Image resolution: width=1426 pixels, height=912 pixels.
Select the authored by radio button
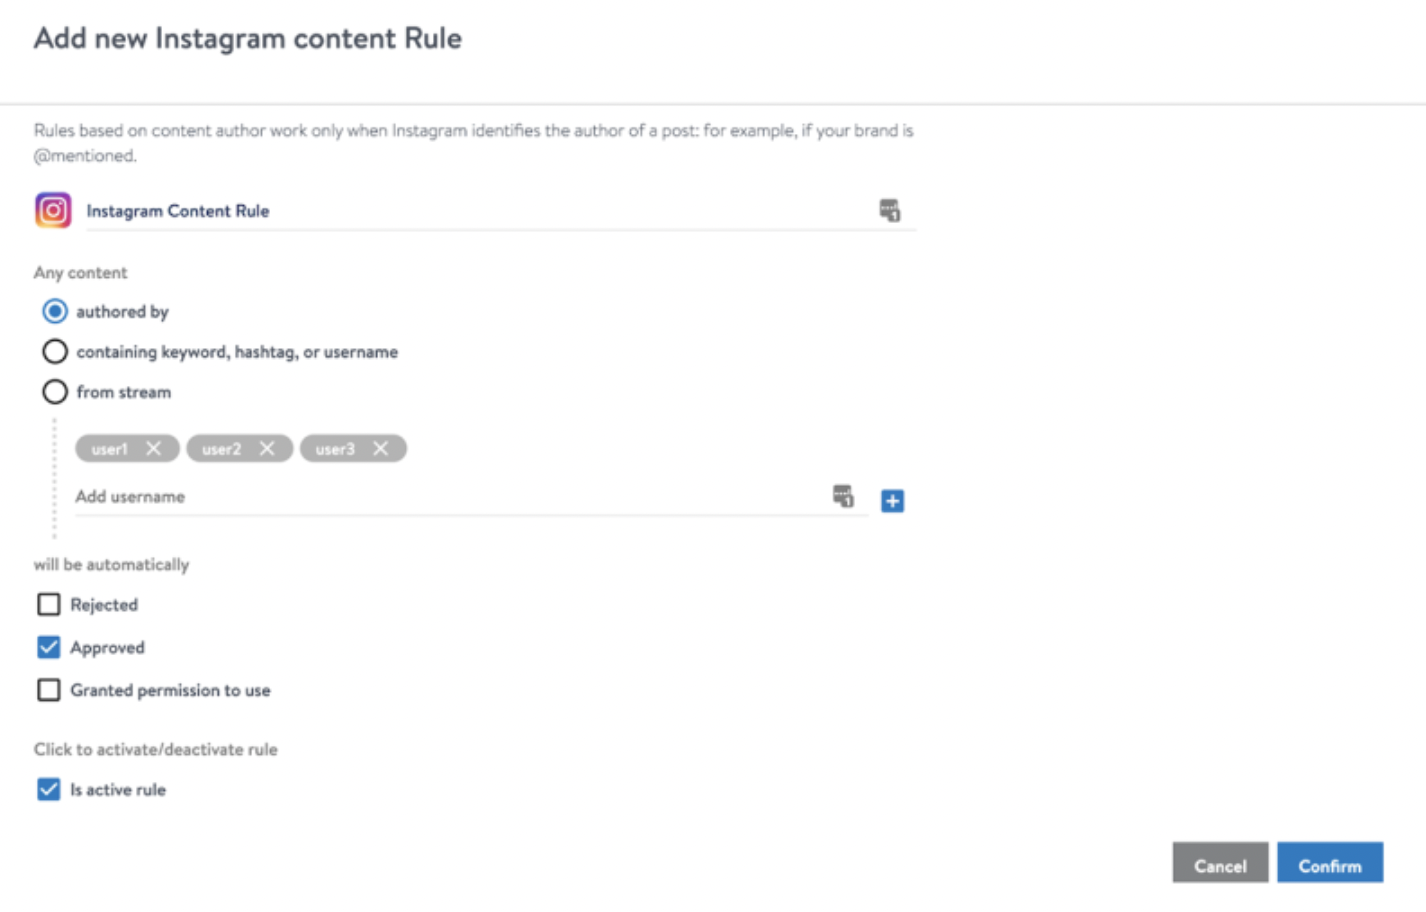(x=55, y=311)
